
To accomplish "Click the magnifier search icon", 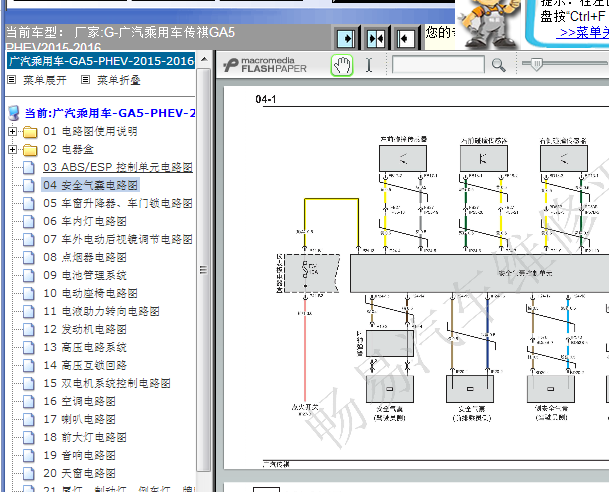I will [498, 65].
